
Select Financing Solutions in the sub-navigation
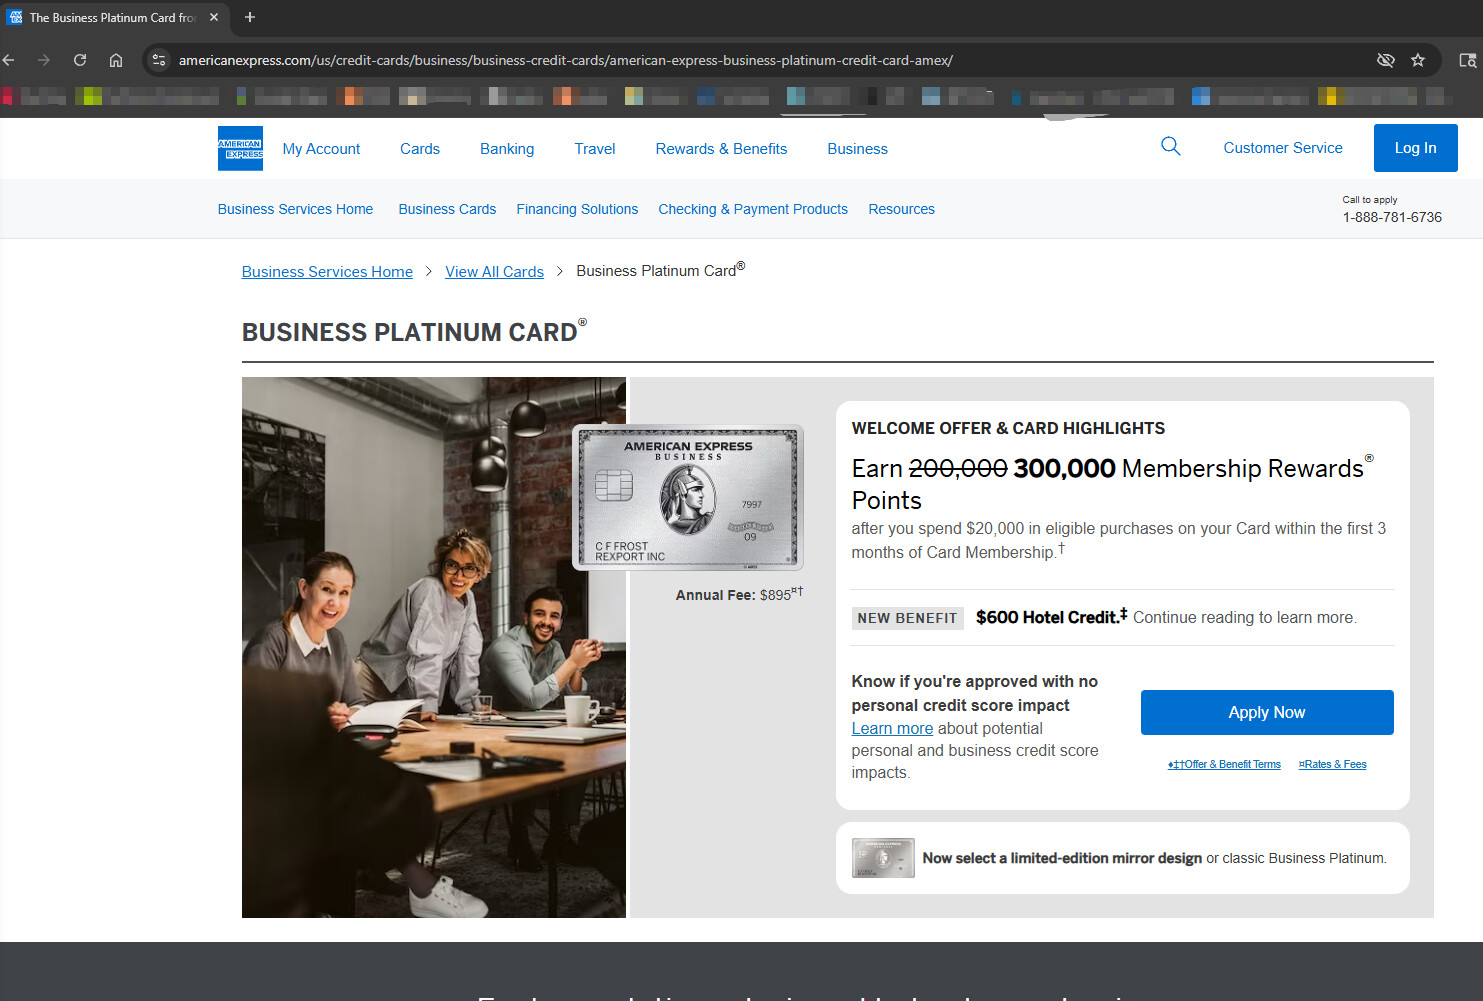point(577,209)
